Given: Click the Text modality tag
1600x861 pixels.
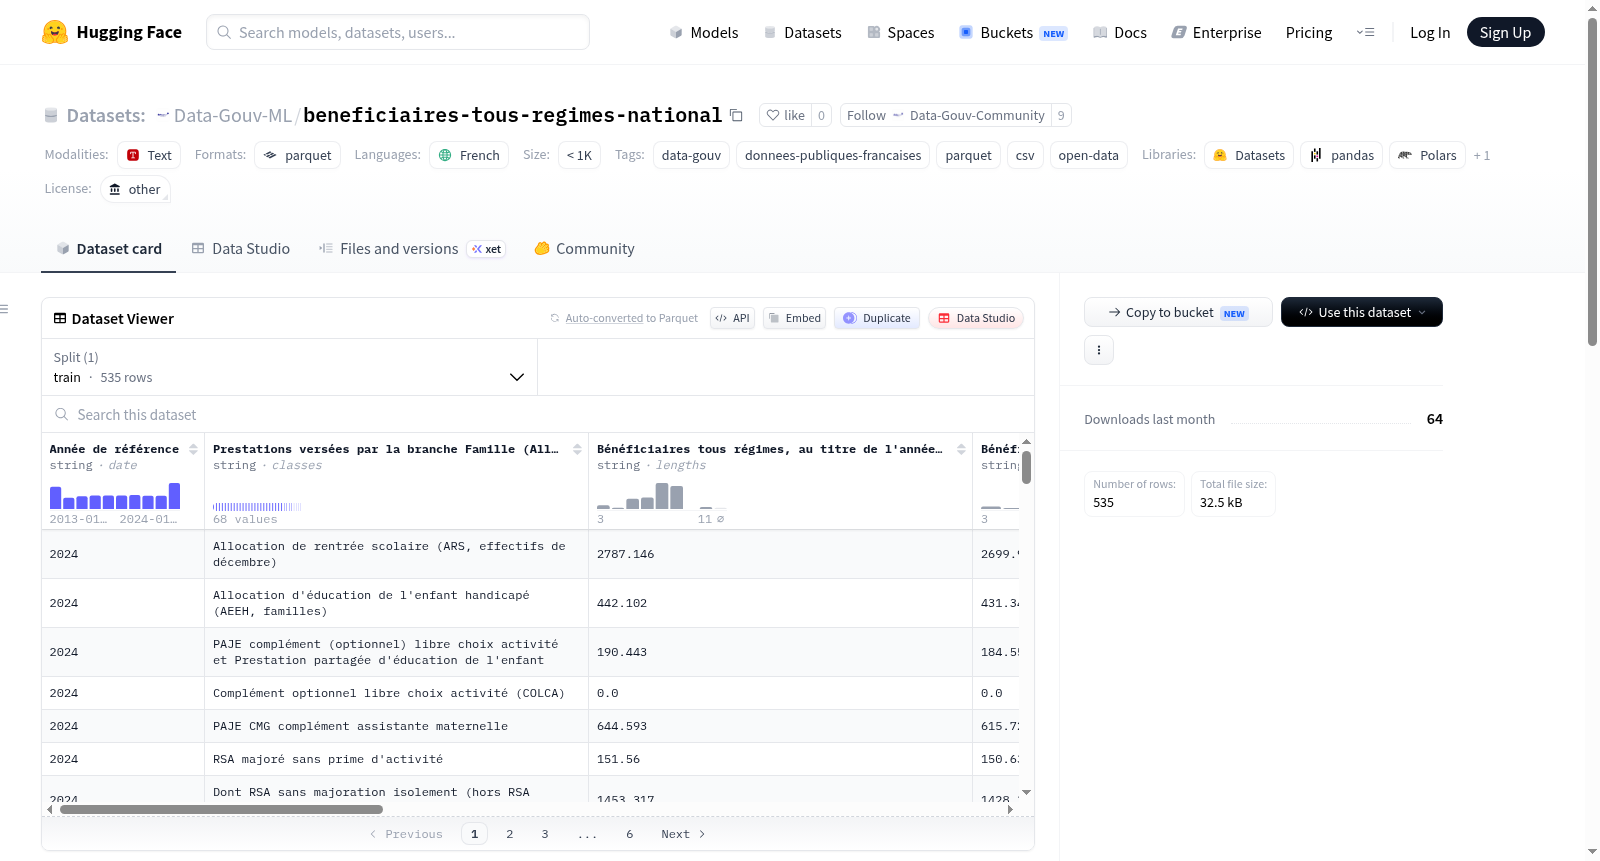Looking at the screenshot, I should pyautogui.click(x=149, y=155).
